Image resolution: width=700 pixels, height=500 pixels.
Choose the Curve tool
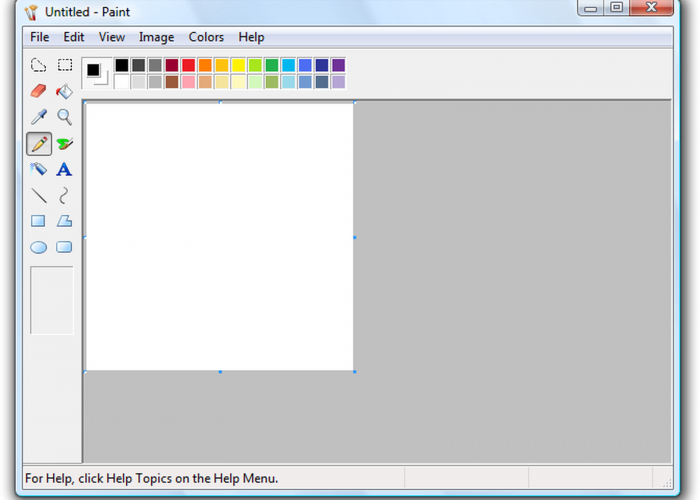click(x=64, y=196)
